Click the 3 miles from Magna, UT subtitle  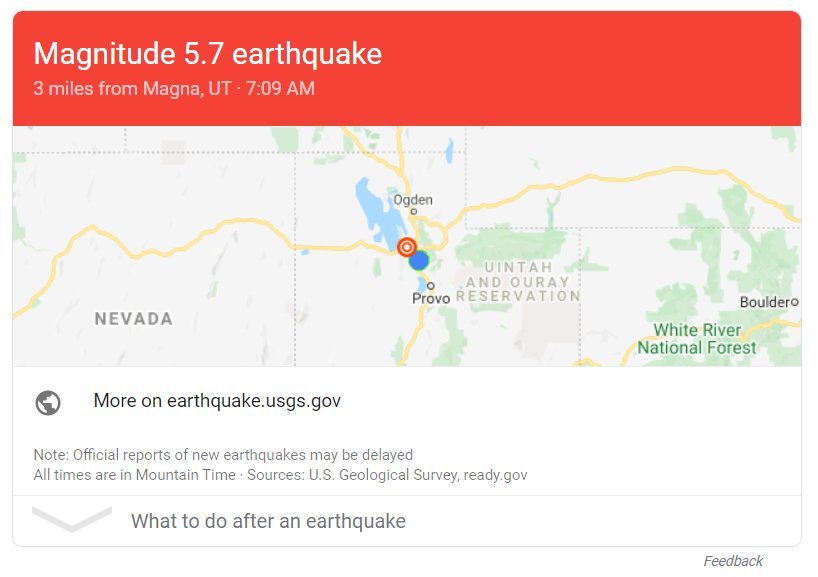(x=132, y=88)
